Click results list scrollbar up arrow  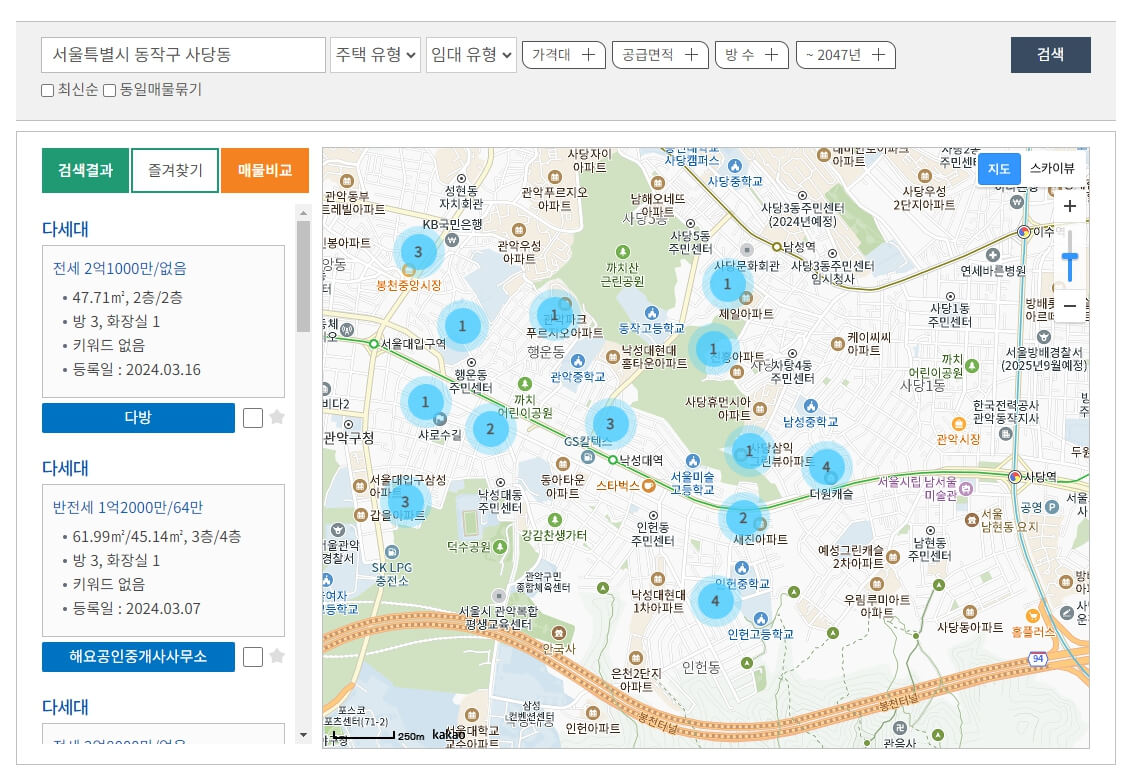(303, 213)
